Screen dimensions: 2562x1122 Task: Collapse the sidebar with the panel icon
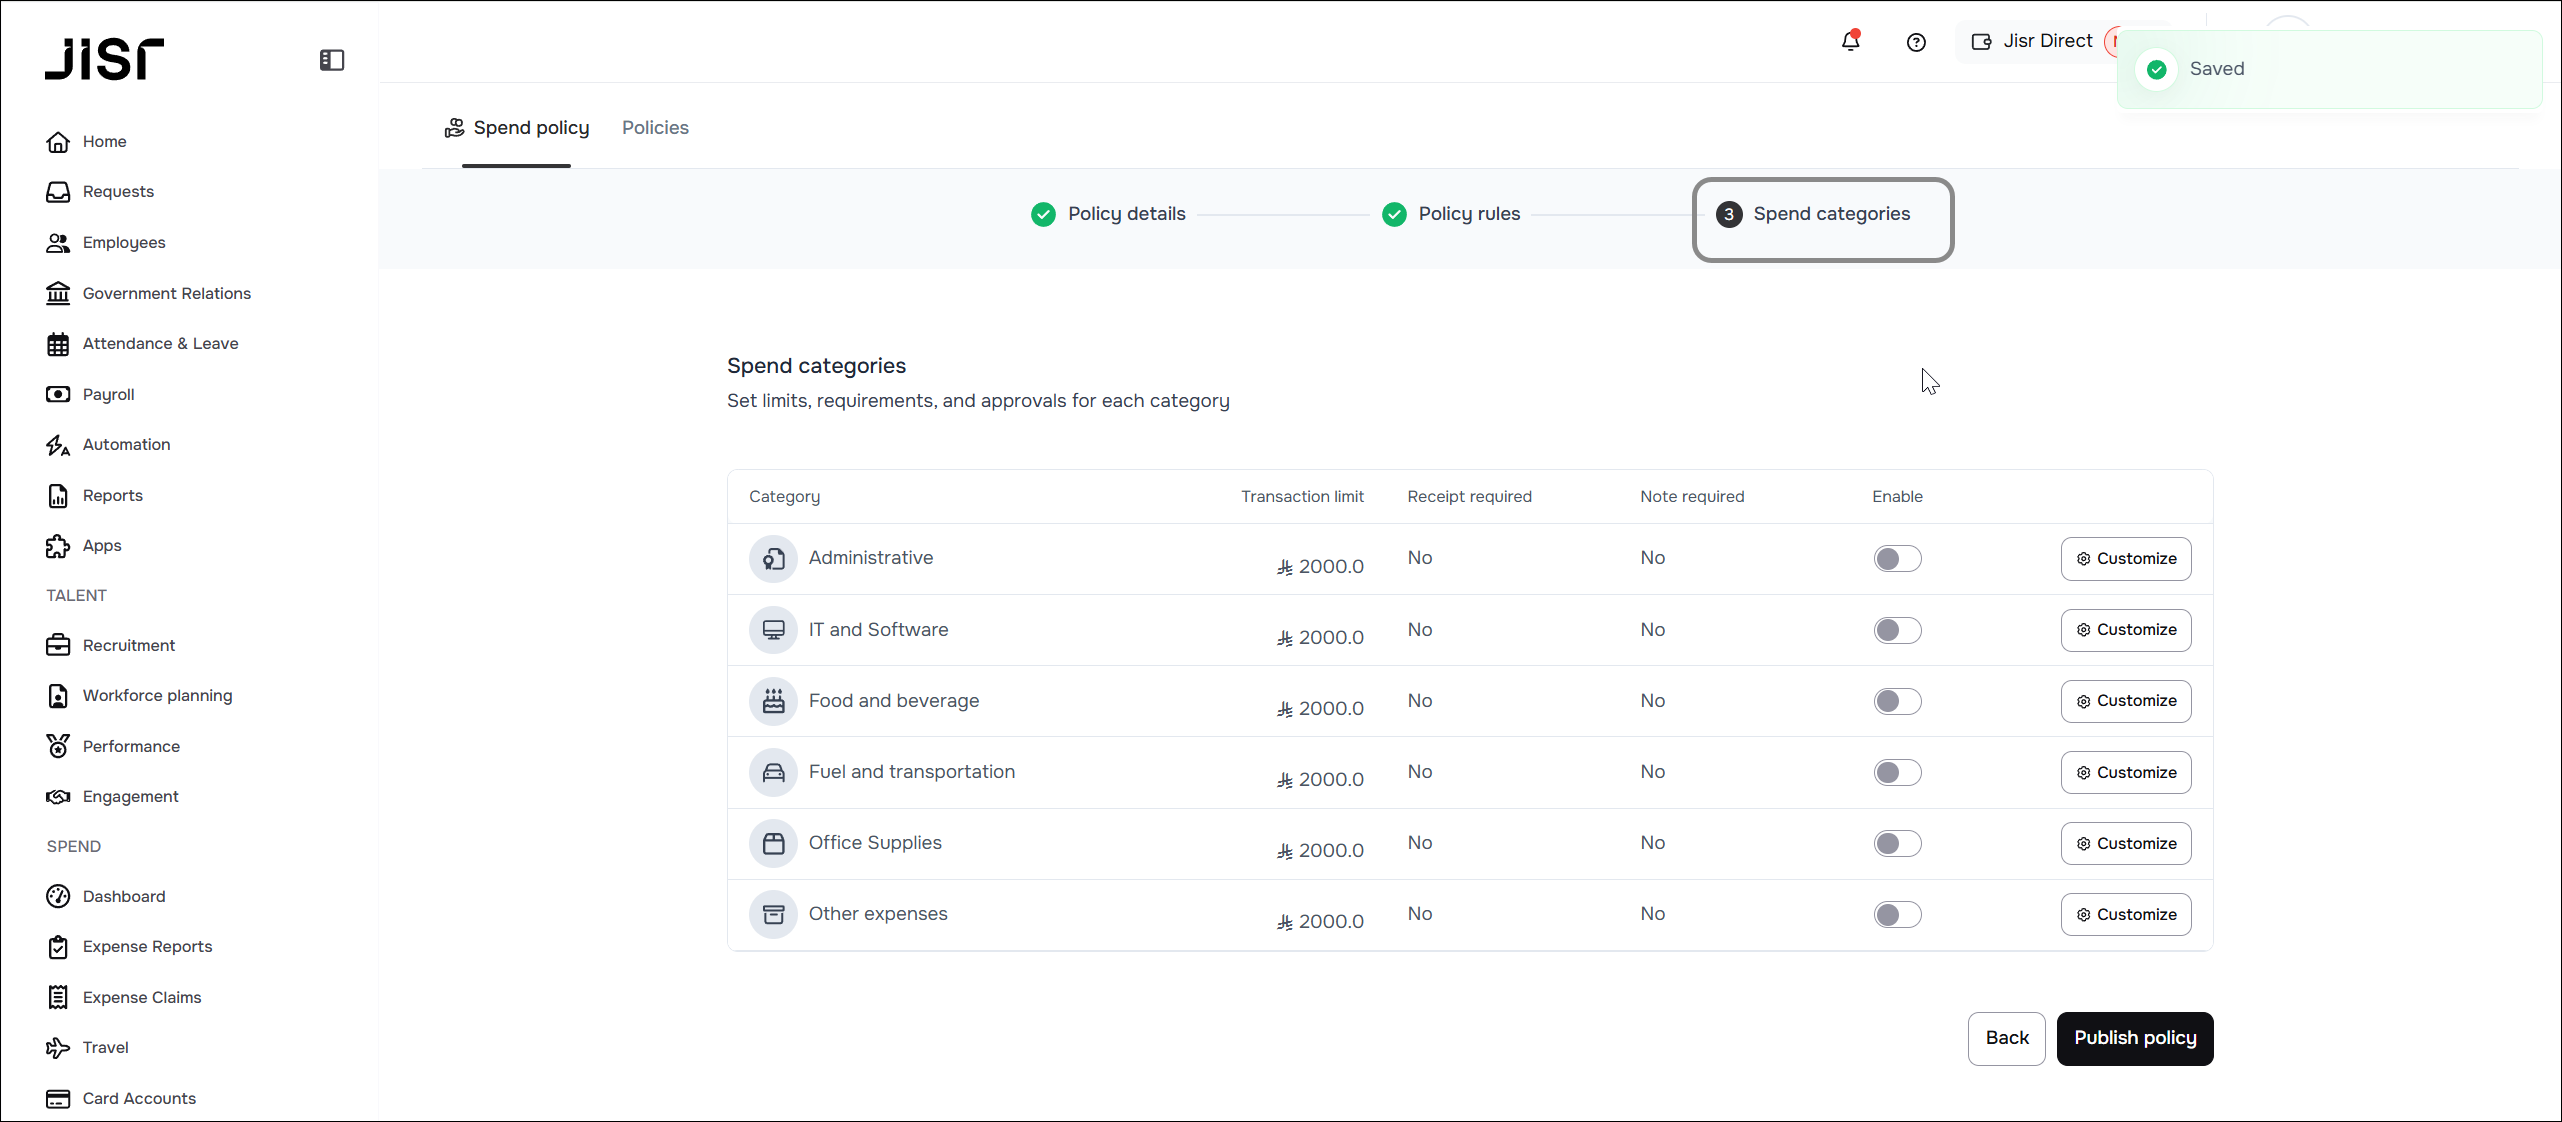pos(332,60)
